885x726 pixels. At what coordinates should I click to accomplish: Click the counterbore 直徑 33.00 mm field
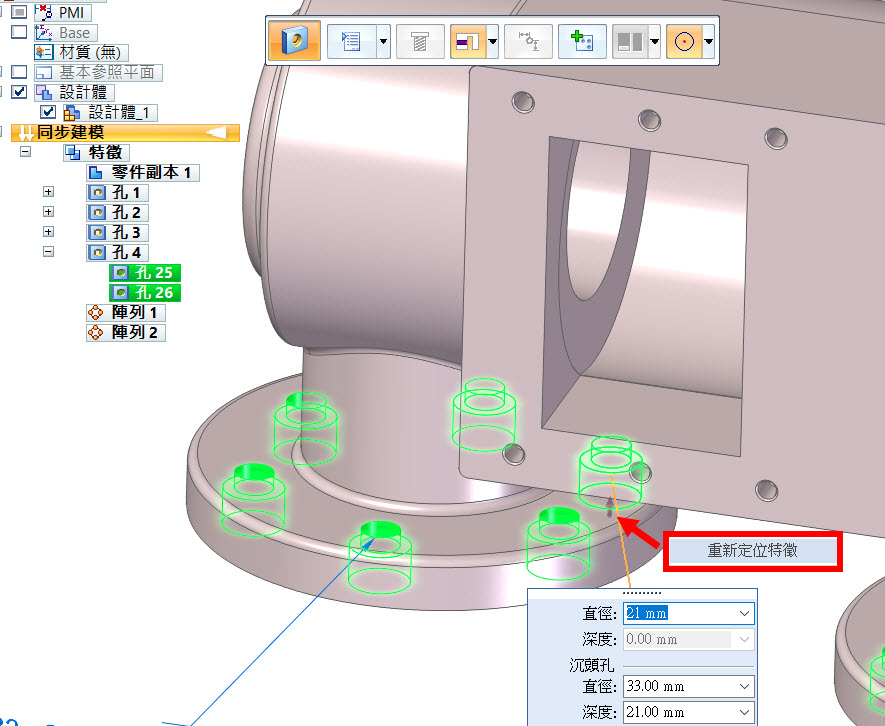(x=688, y=686)
